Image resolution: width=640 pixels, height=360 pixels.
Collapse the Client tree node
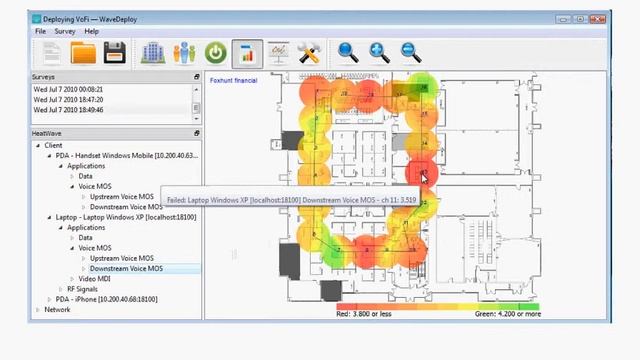pos(38,145)
